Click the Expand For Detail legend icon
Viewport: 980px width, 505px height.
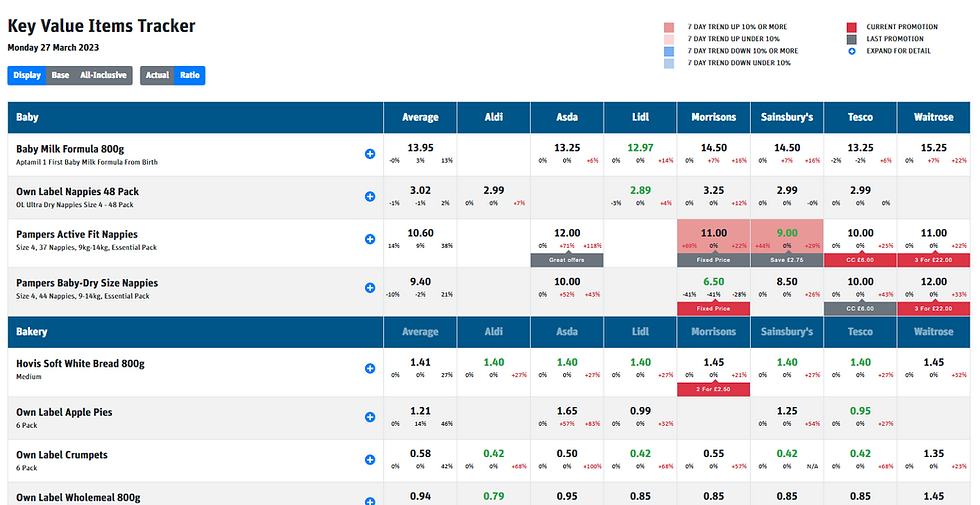tap(851, 51)
